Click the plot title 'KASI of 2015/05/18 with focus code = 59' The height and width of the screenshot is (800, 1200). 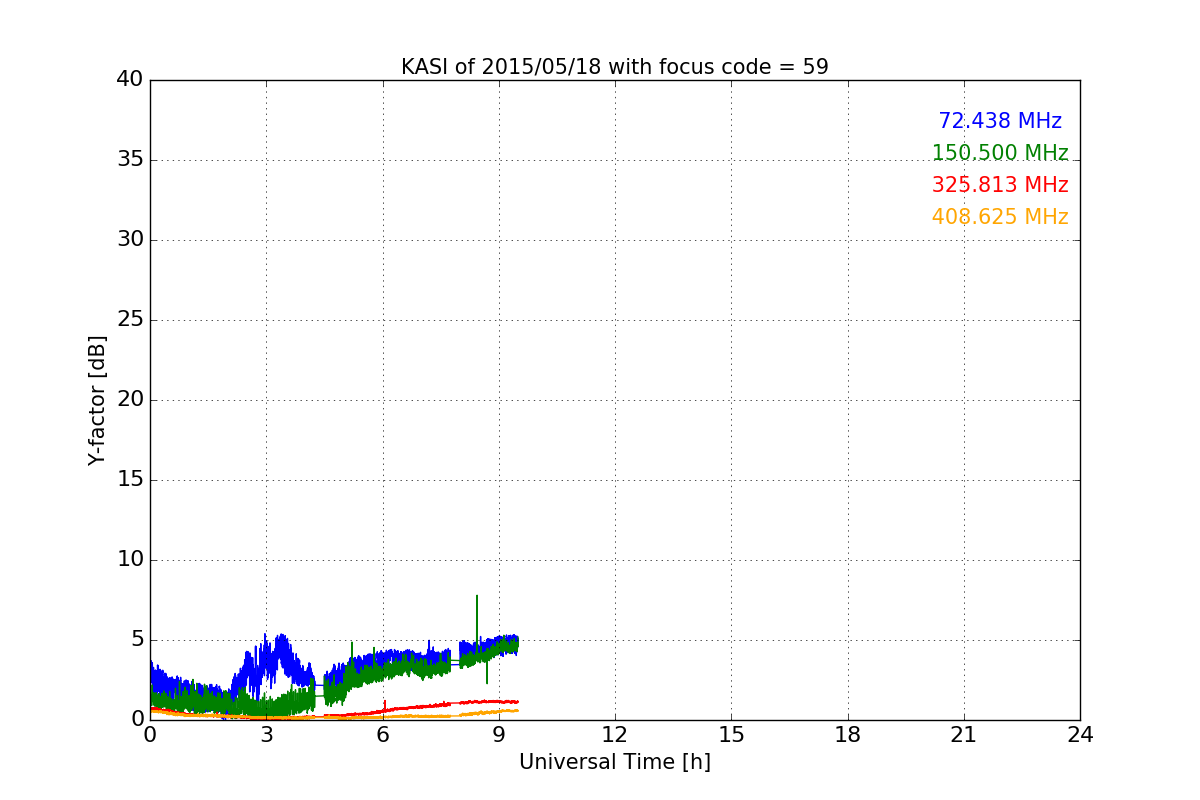pyautogui.click(x=614, y=67)
